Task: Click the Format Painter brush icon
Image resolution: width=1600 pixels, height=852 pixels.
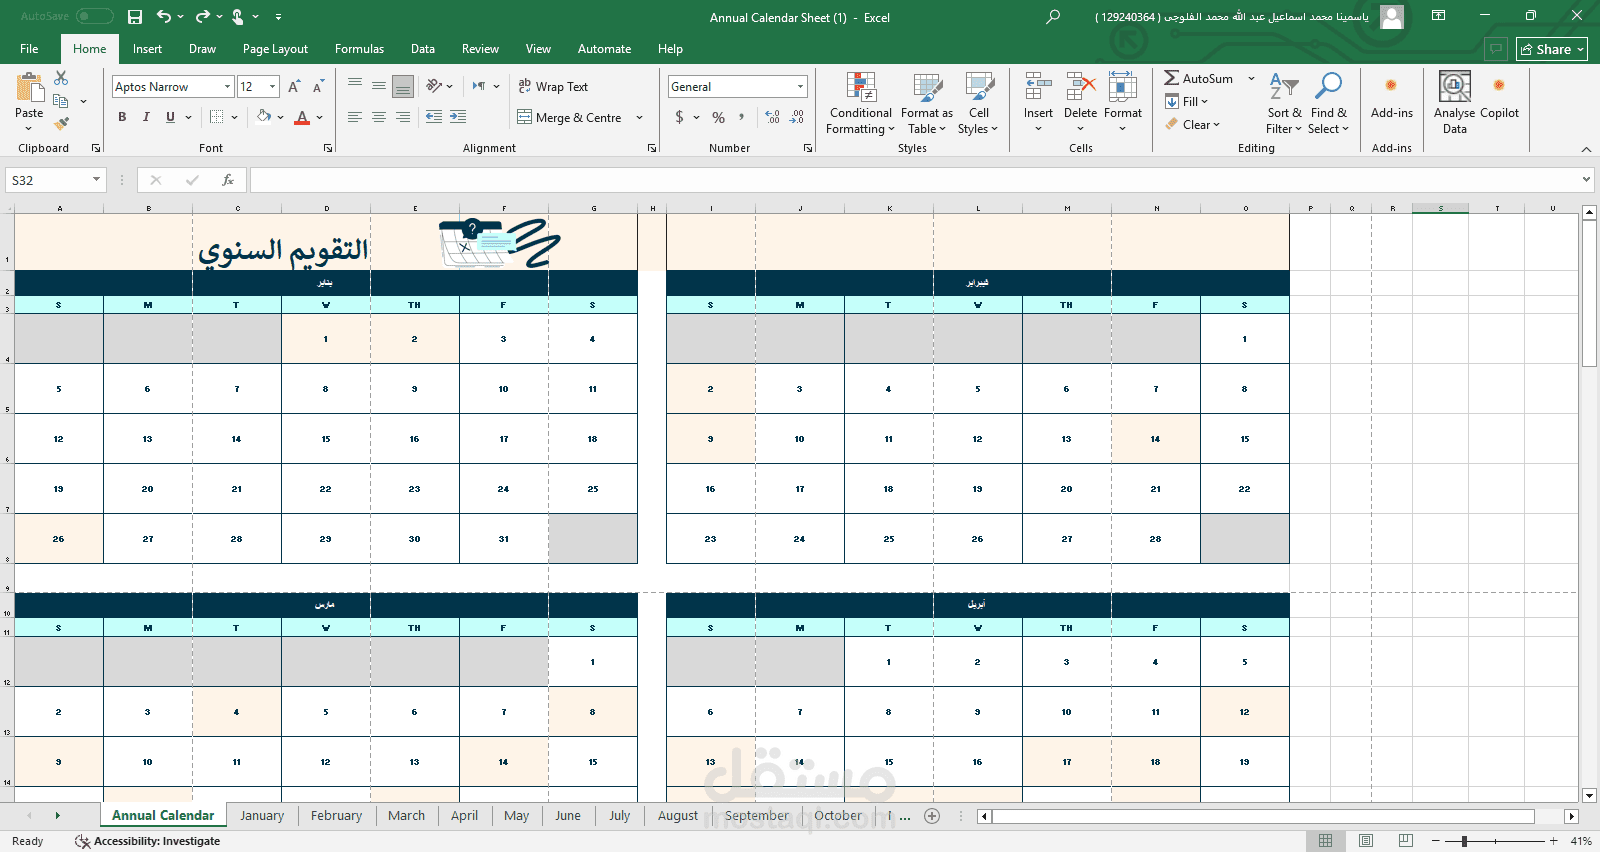Action: (x=62, y=124)
